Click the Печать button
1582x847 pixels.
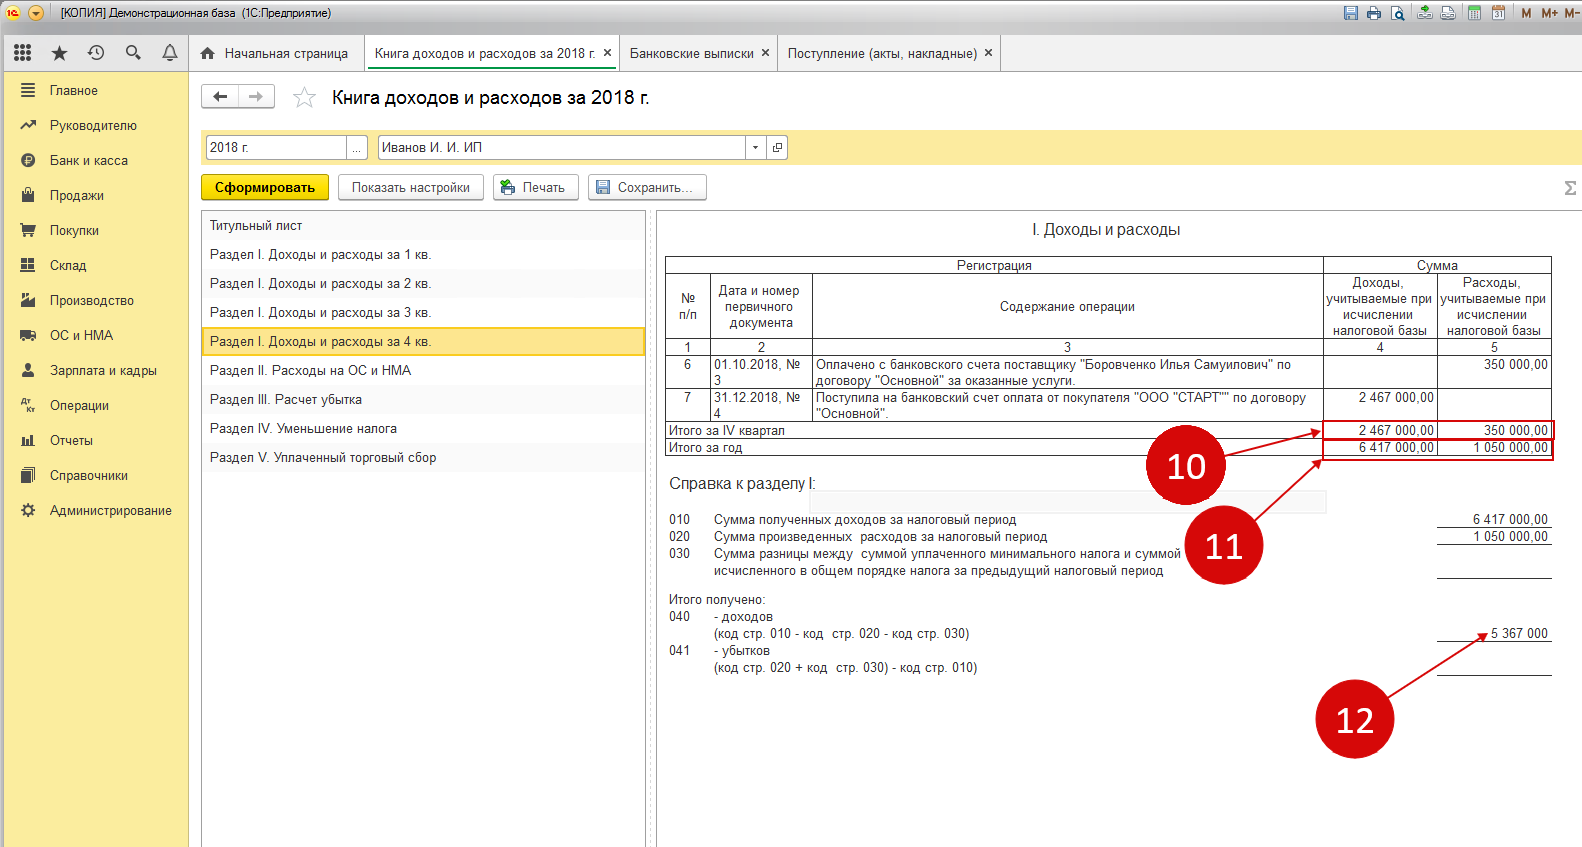coord(536,187)
